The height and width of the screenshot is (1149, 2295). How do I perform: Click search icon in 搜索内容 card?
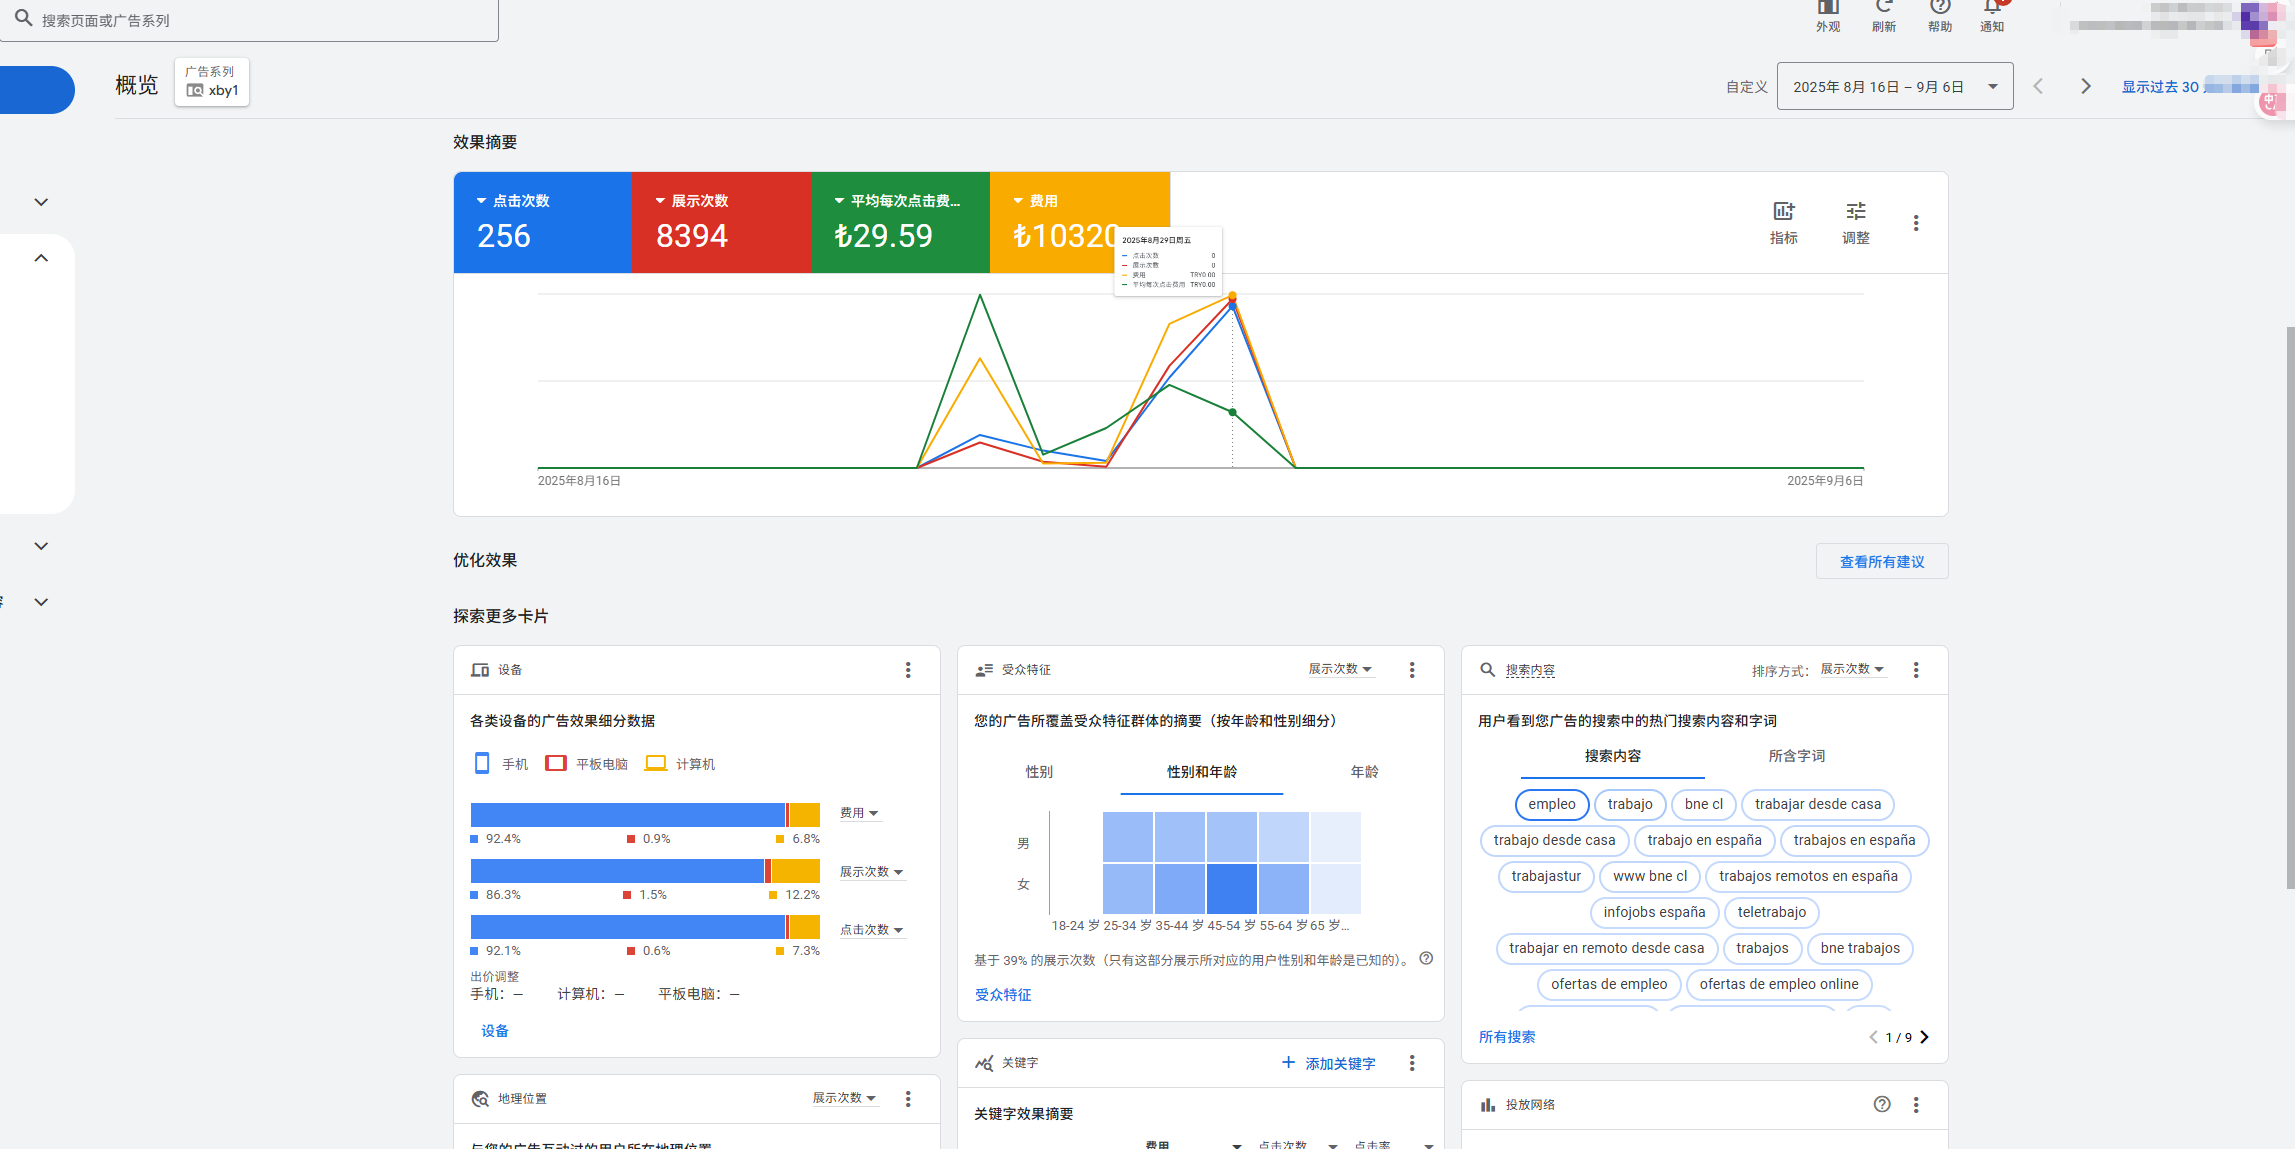coord(1487,670)
